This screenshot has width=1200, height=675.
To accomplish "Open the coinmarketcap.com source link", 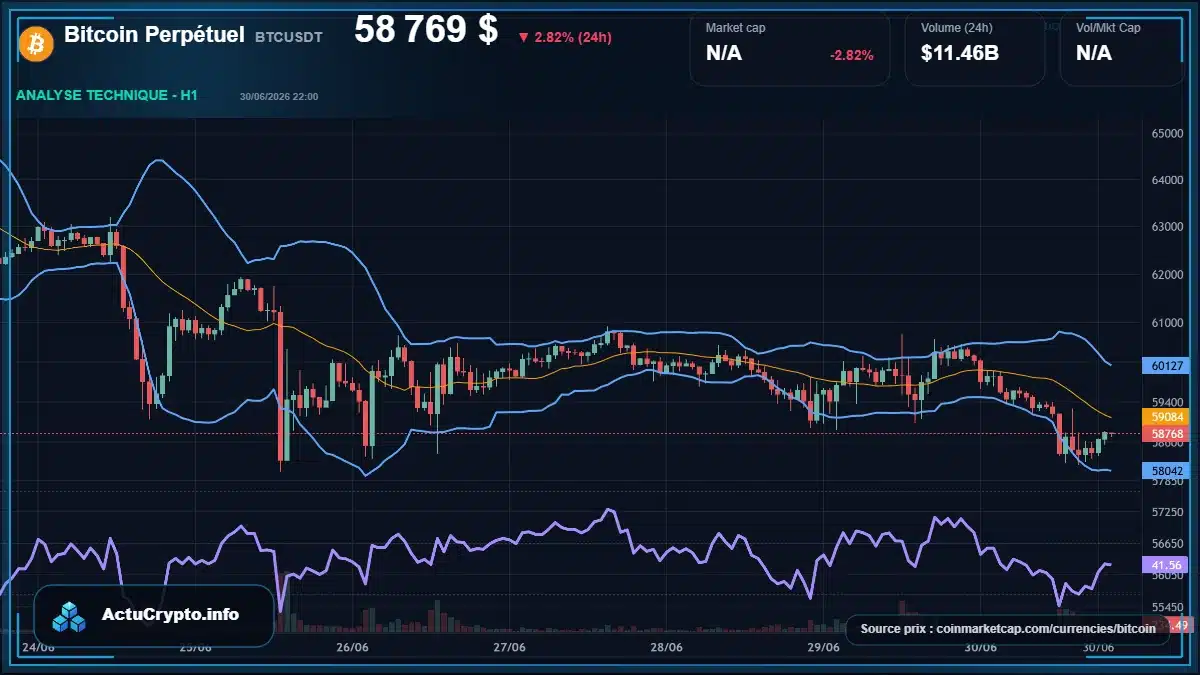I will 1008,629.
